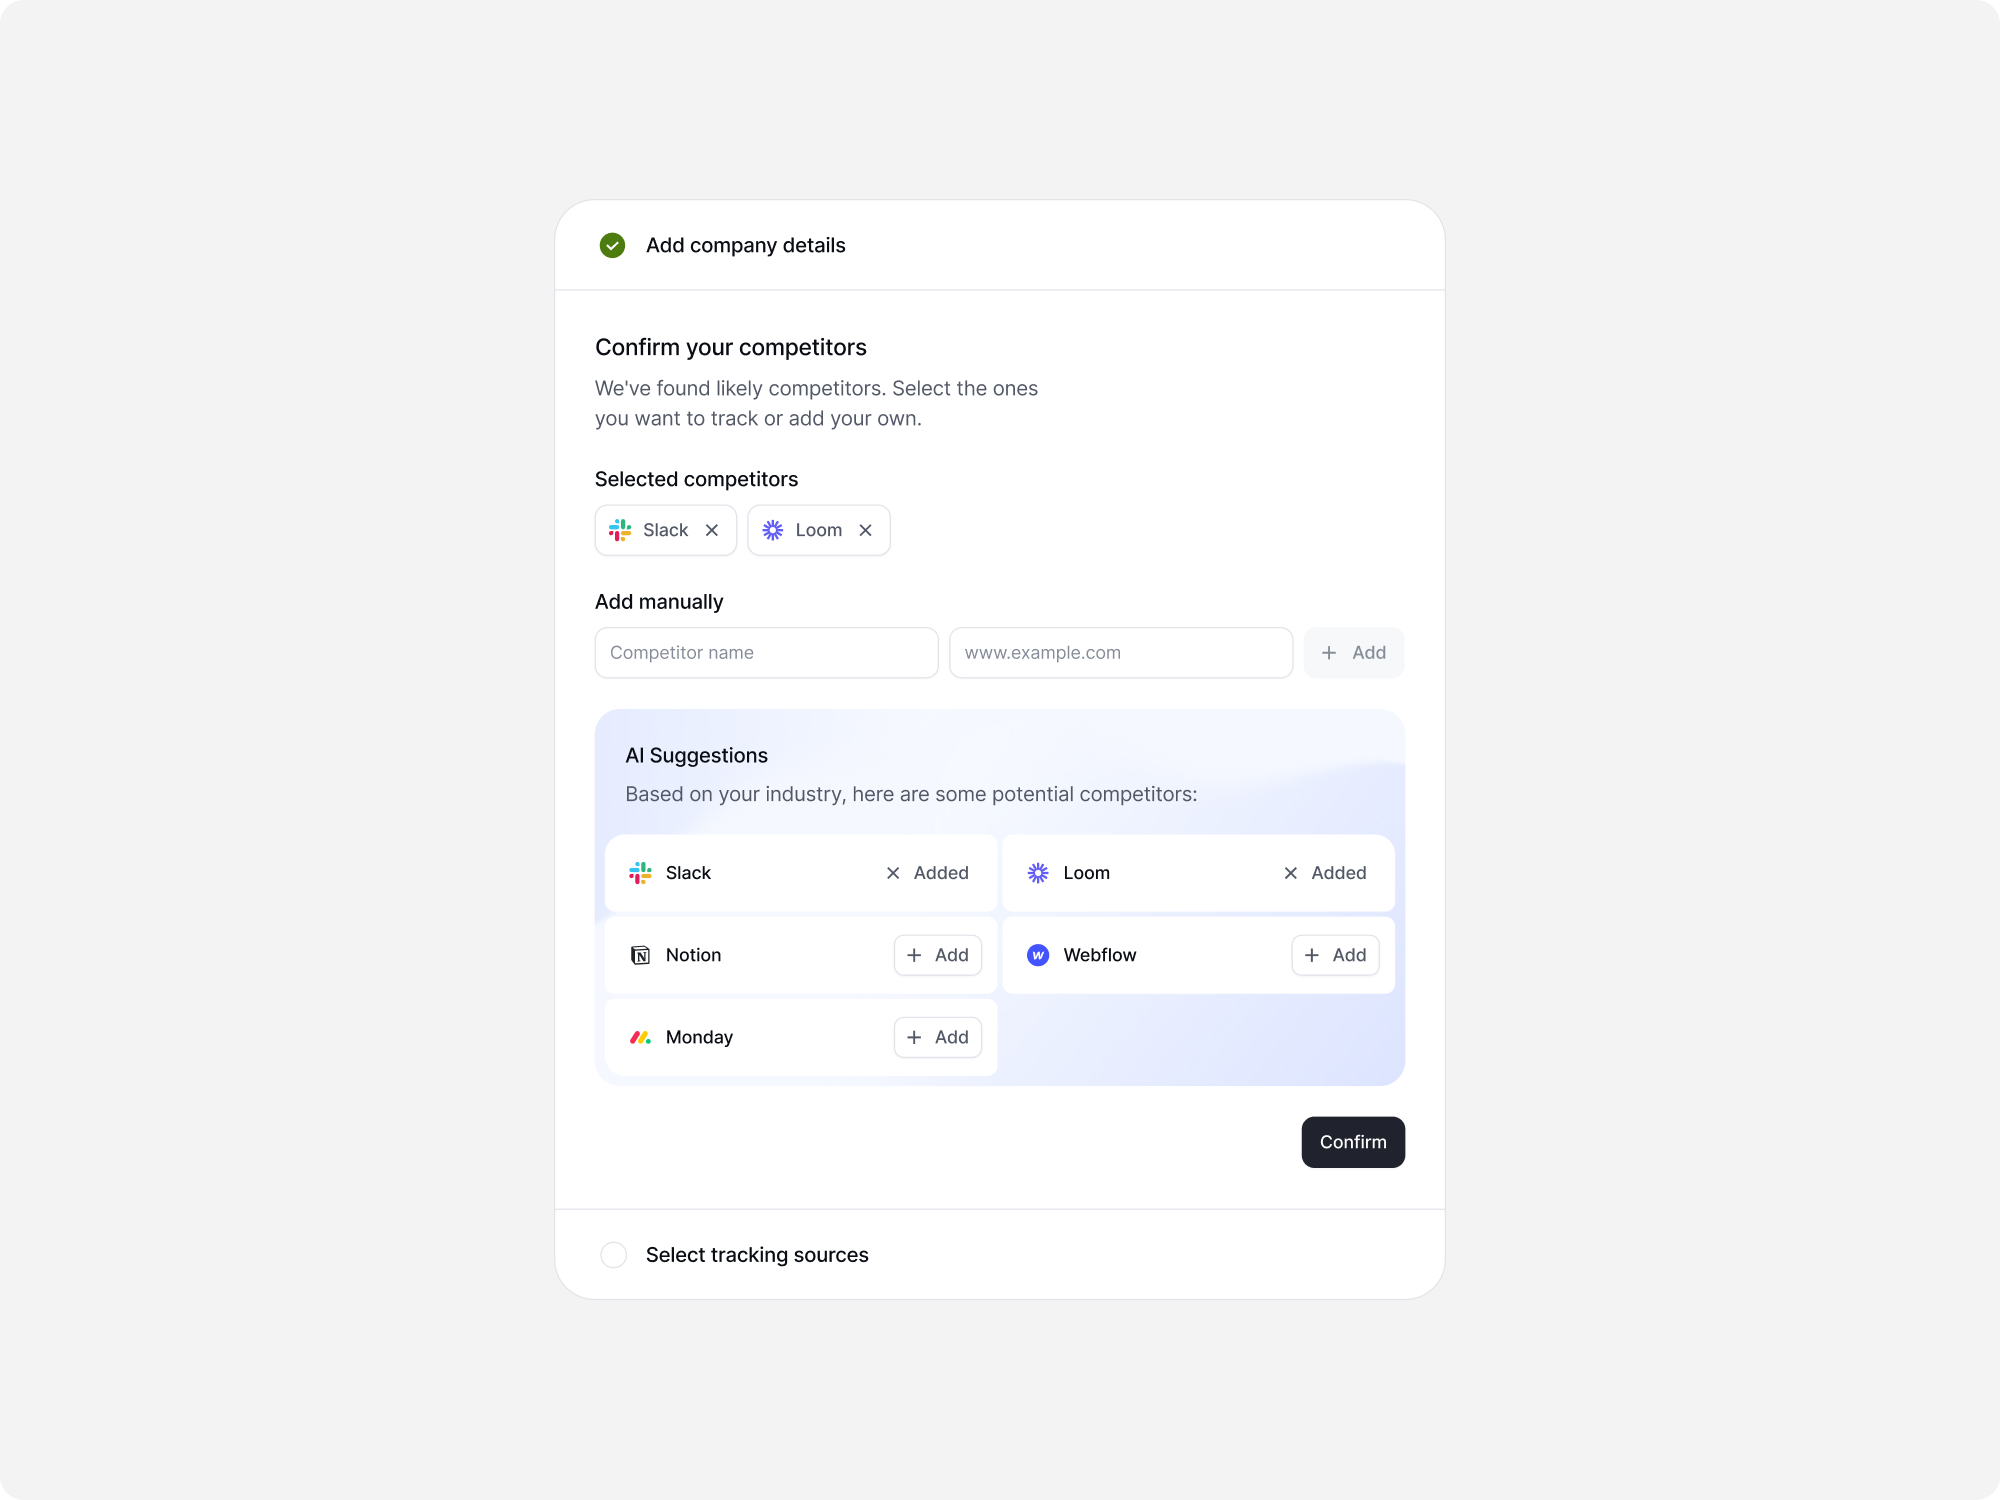The width and height of the screenshot is (2000, 1500).
Task: Open the Select tracking sources step
Action: click(x=1000, y=1255)
